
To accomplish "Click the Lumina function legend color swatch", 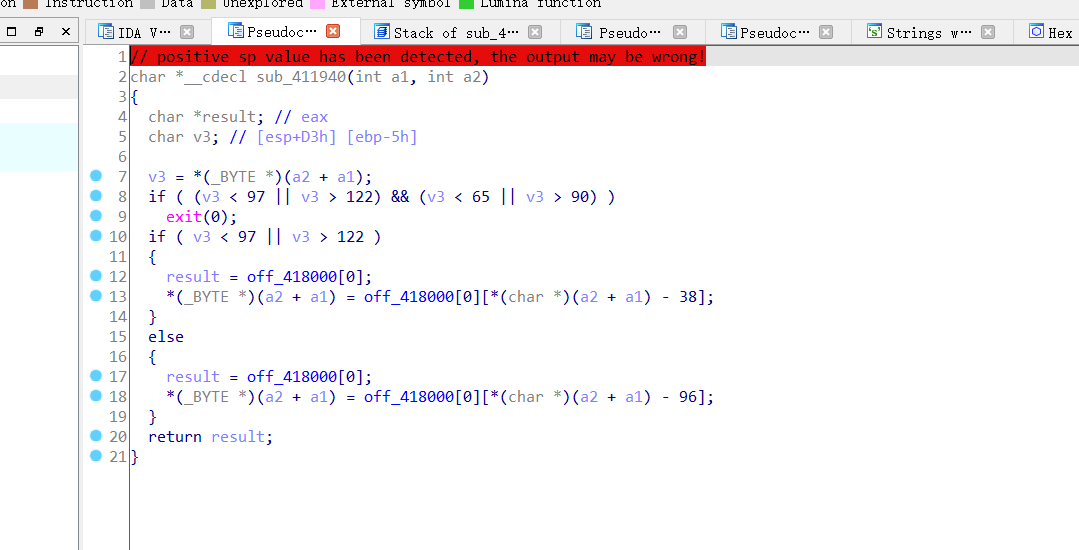I will 467,3.
